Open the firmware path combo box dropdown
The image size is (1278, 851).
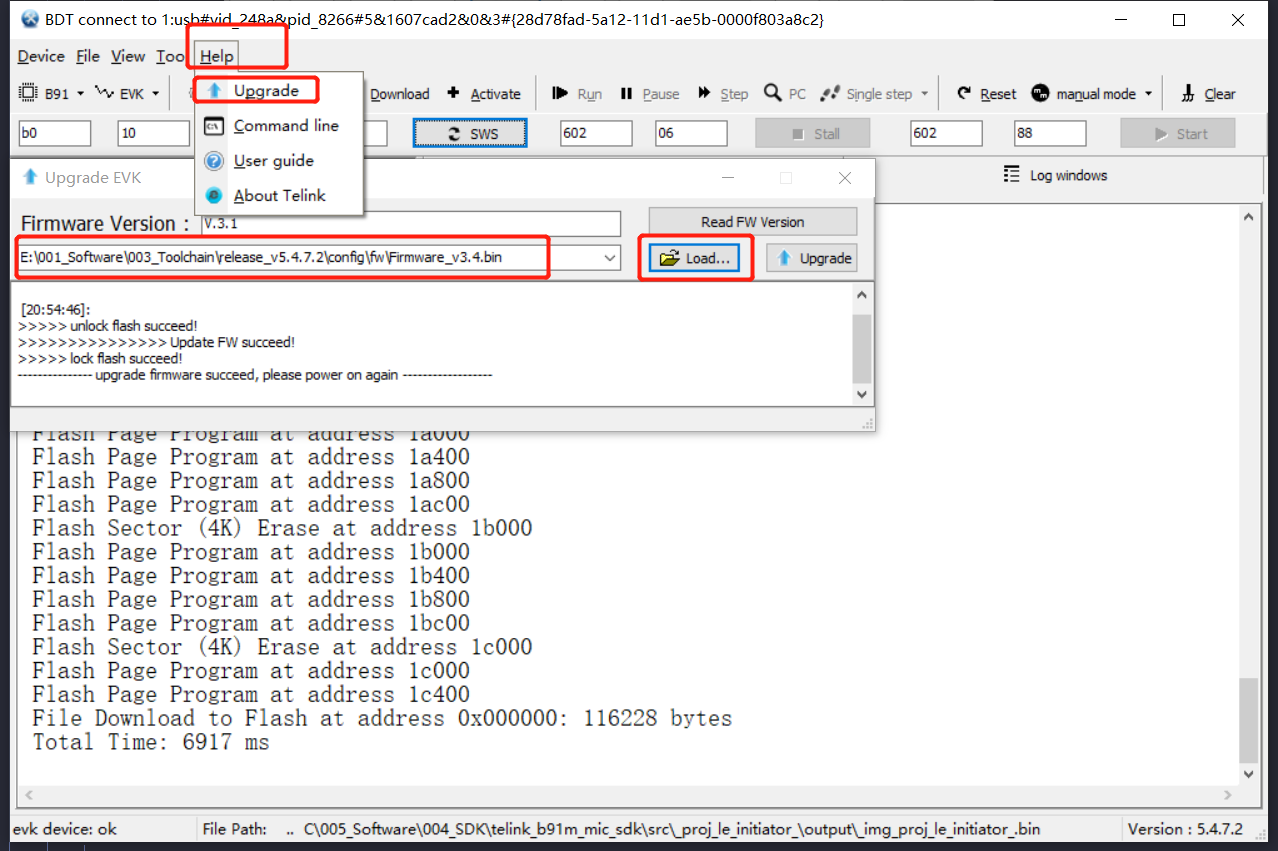point(610,258)
